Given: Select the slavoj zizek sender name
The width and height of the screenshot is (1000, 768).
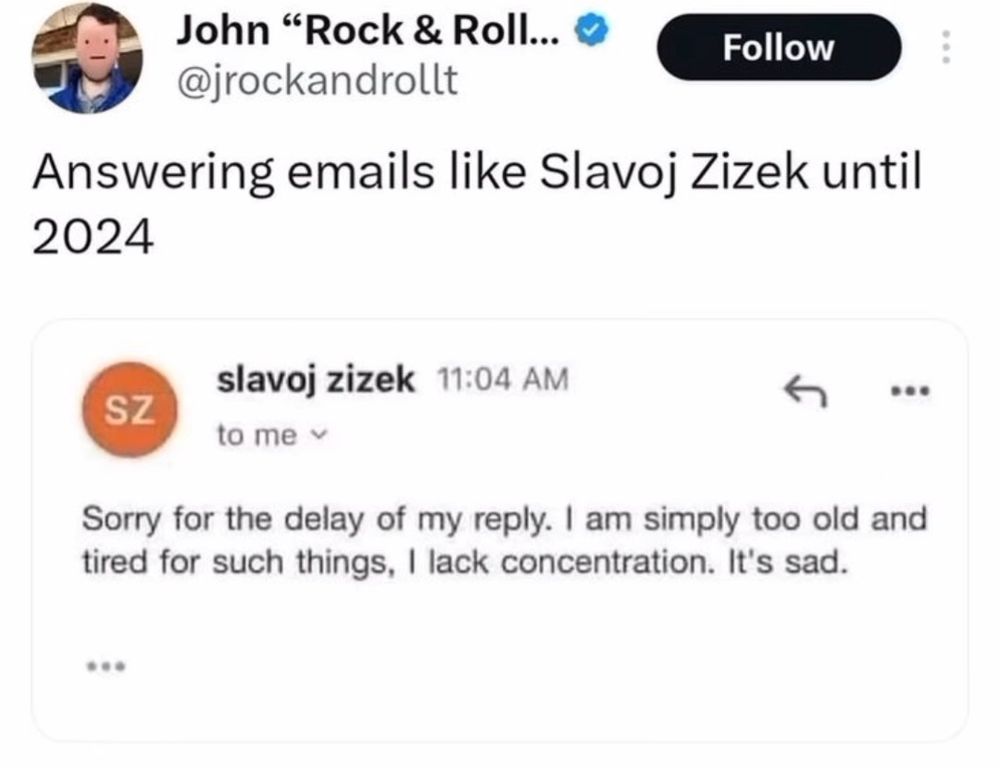Looking at the screenshot, I should point(315,377).
